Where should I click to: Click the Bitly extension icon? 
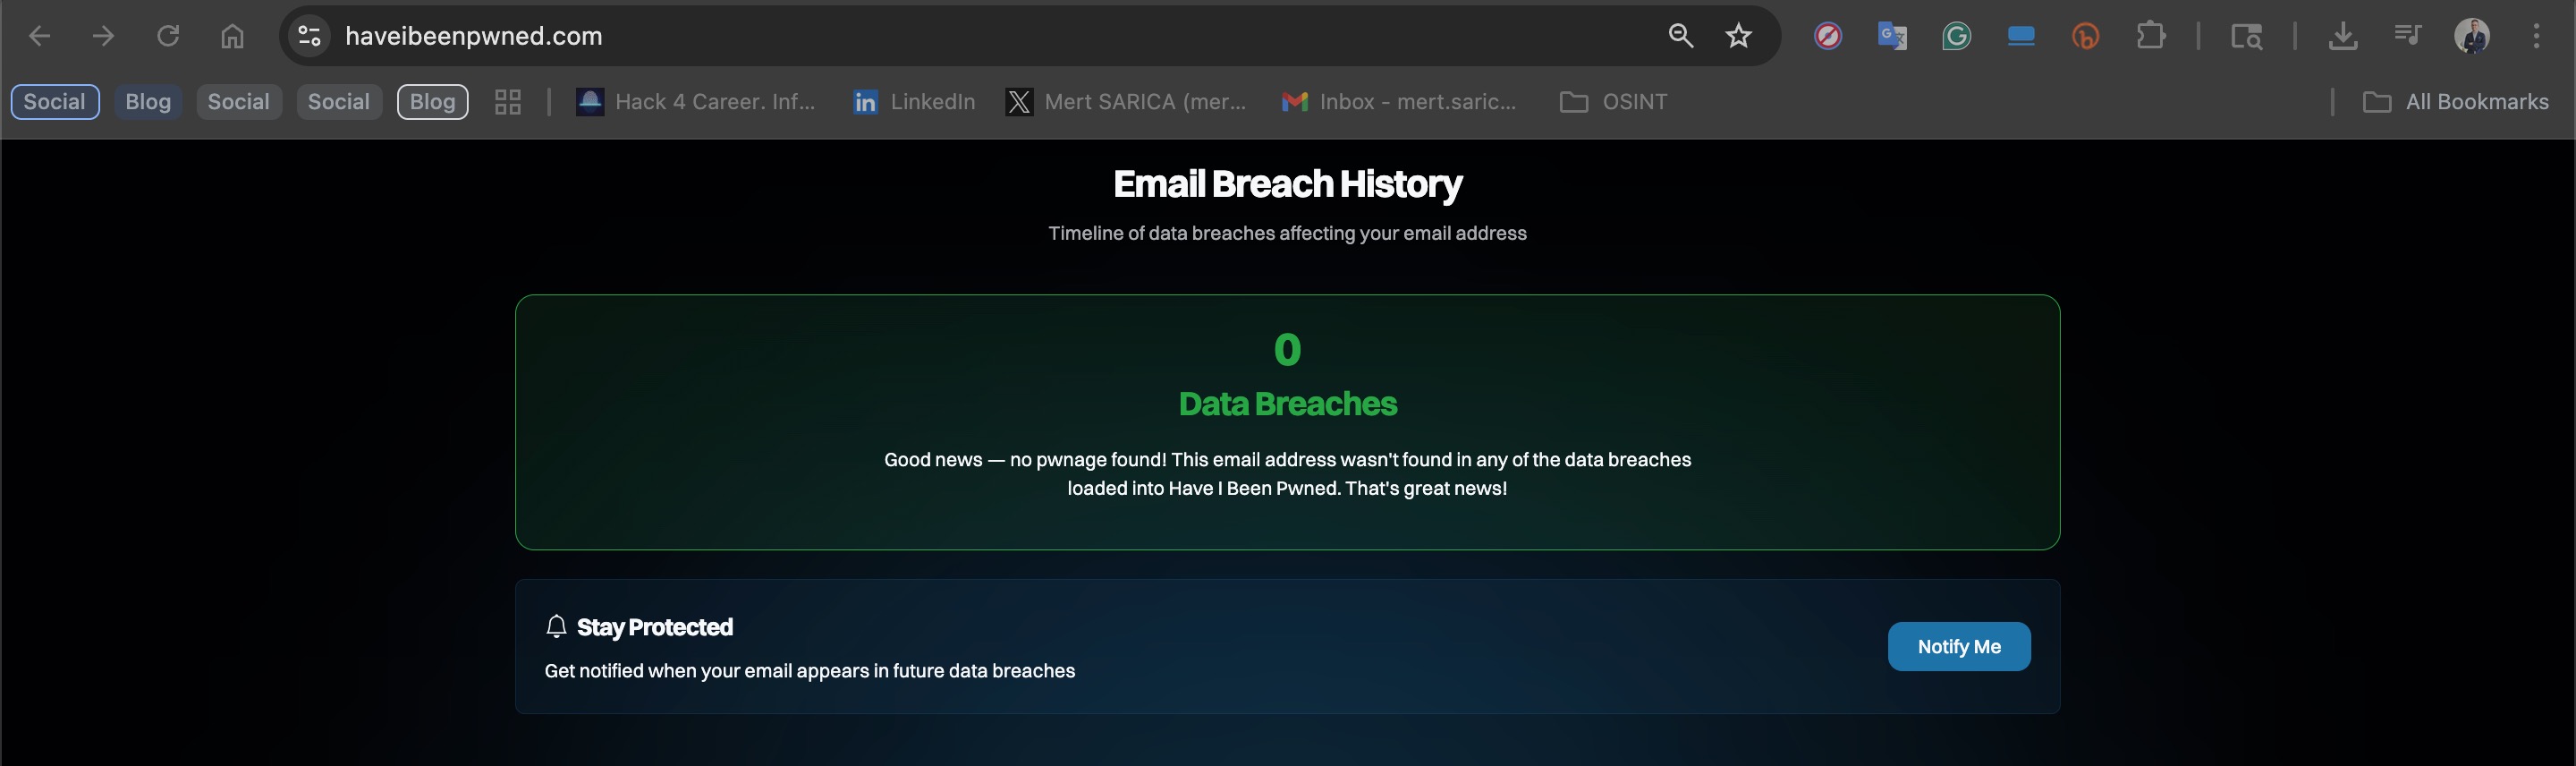2085,37
